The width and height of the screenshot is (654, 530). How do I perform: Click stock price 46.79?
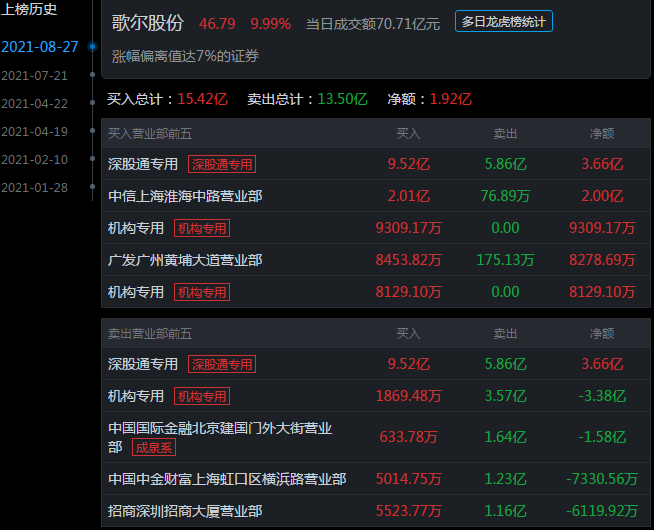tap(217, 24)
